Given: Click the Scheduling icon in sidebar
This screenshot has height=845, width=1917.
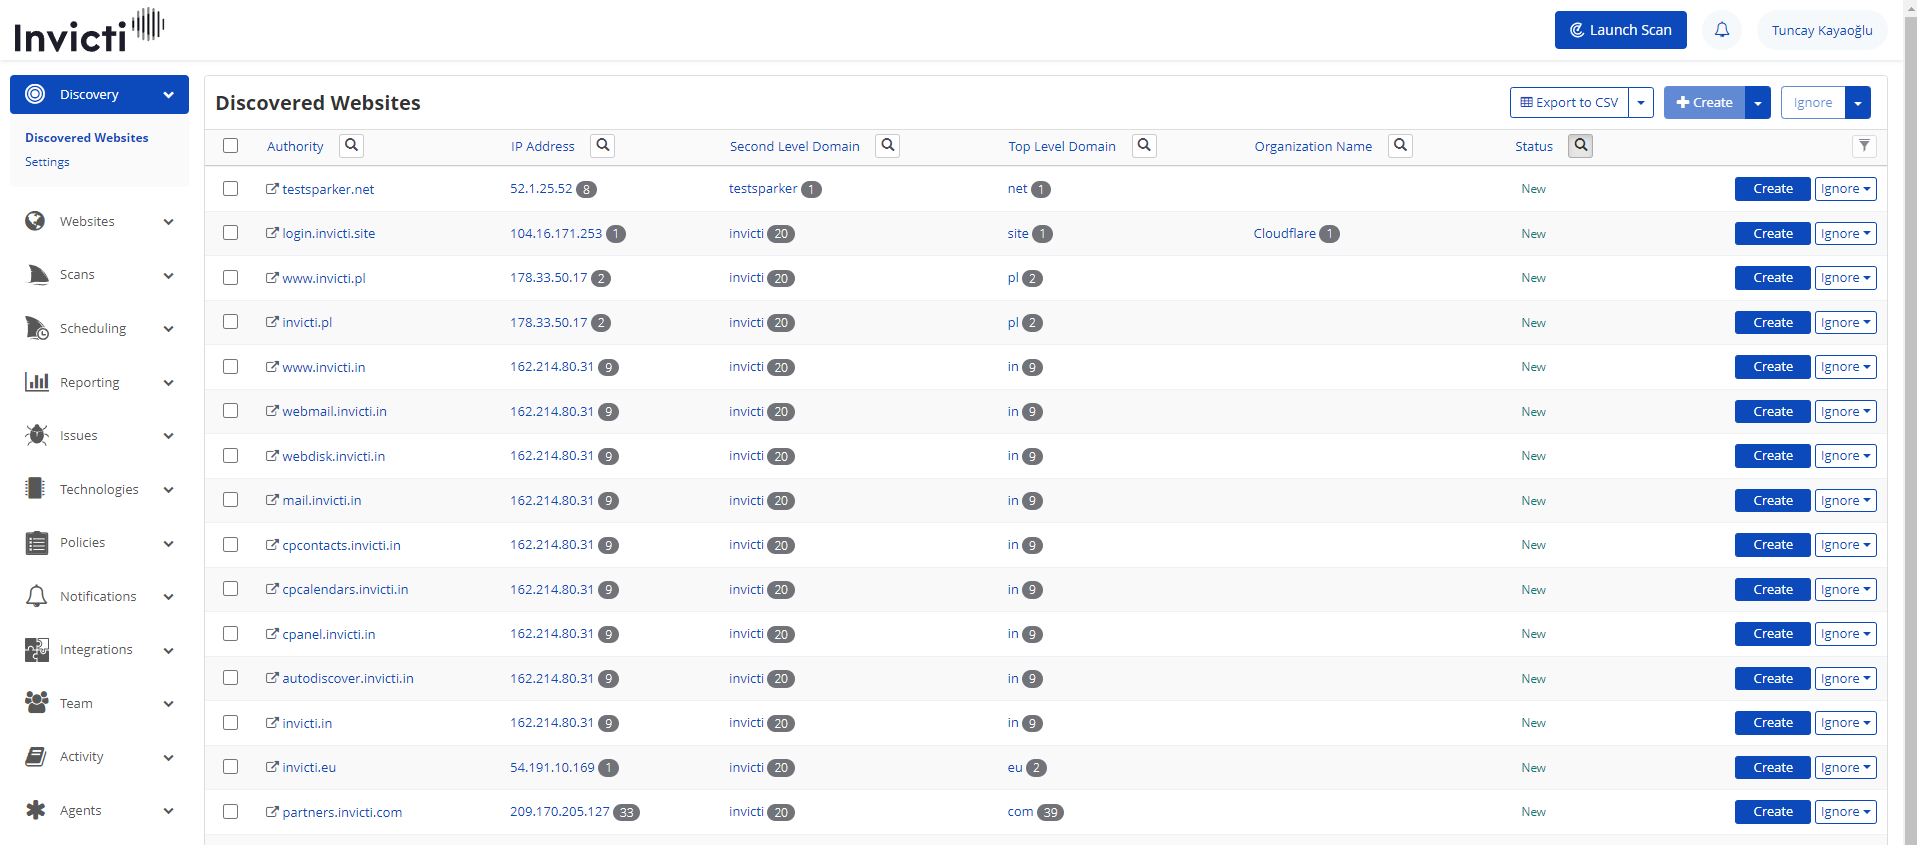Looking at the screenshot, I should point(37,328).
